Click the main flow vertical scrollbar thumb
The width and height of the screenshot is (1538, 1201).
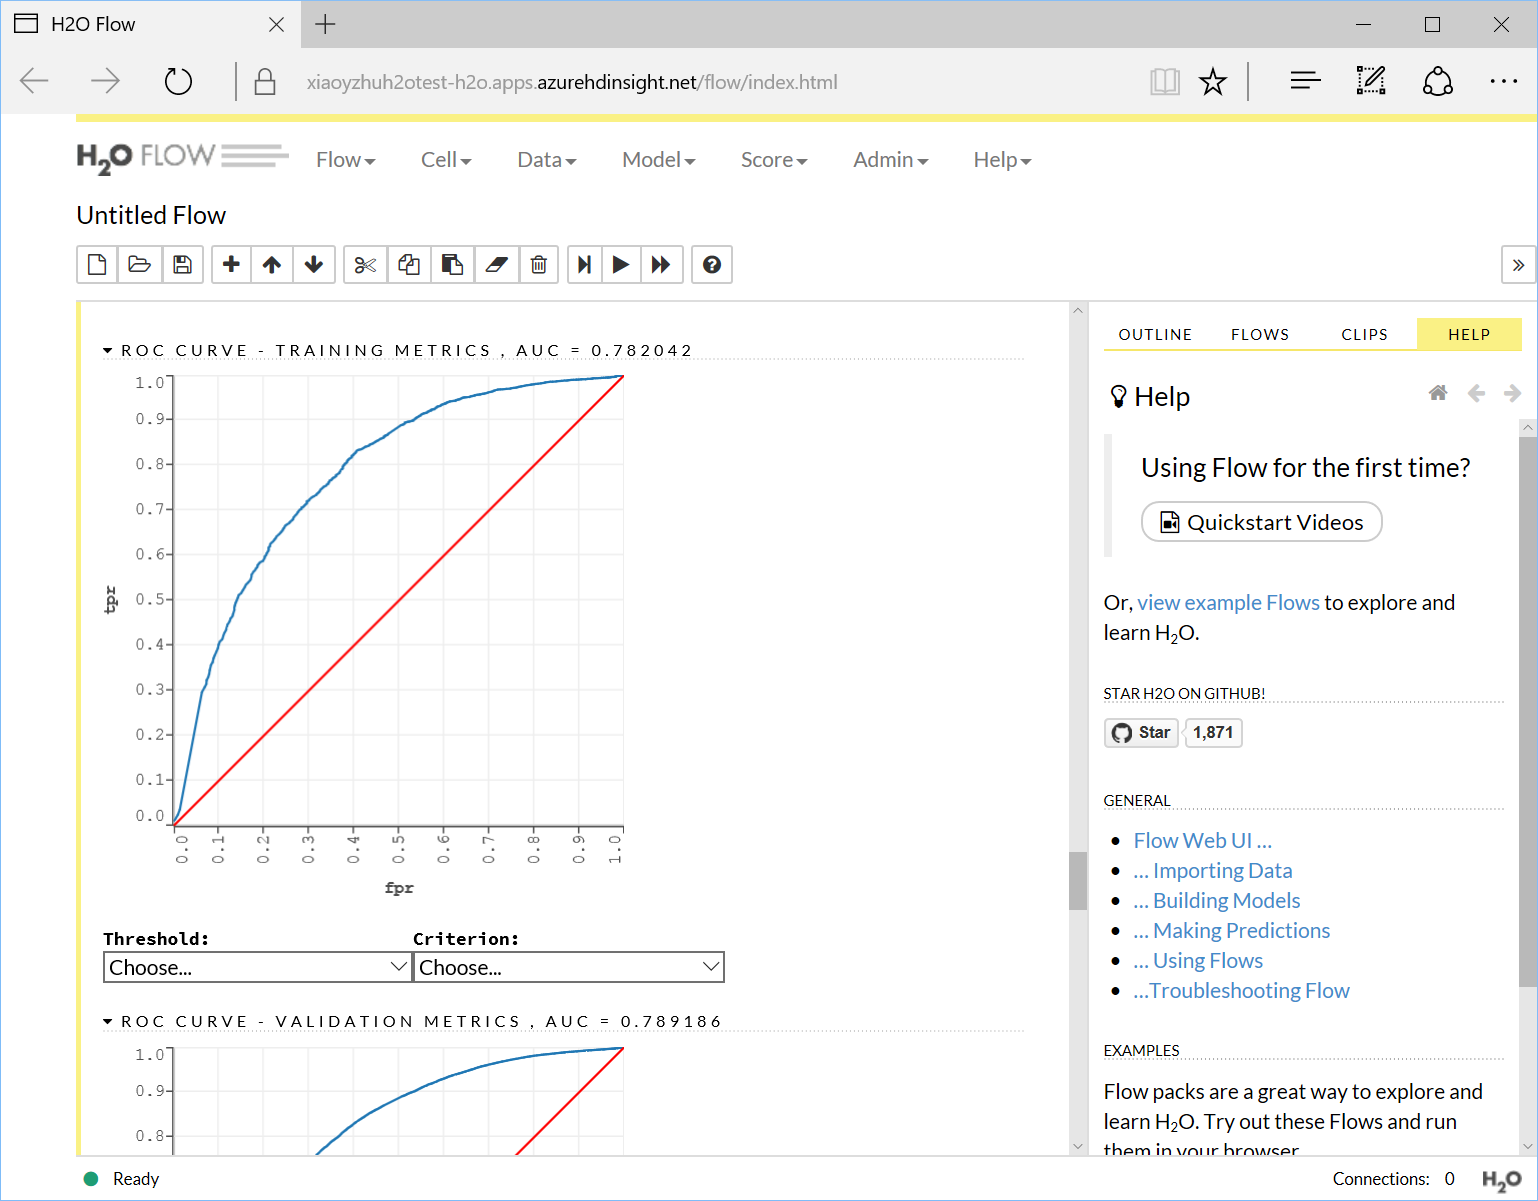(x=1078, y=880)
